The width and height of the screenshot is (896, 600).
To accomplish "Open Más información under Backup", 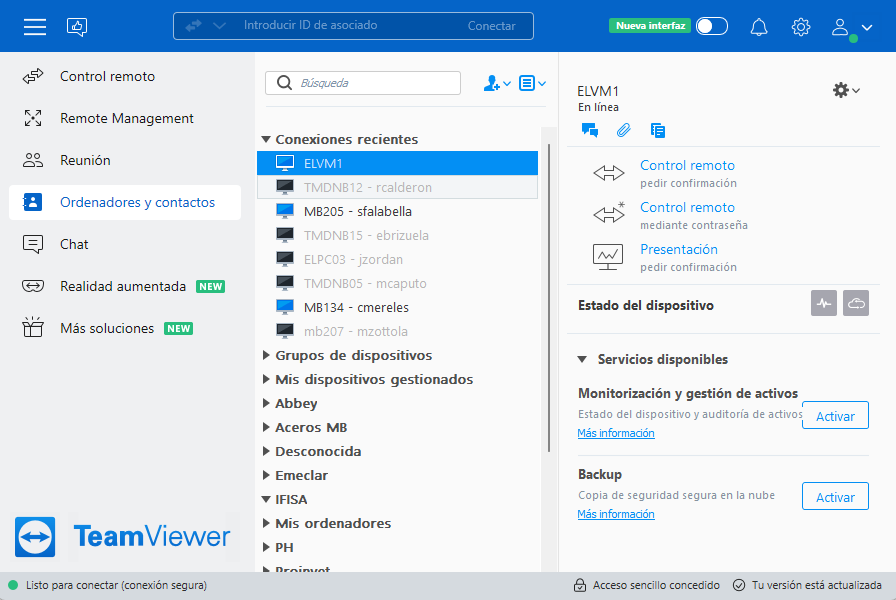I will [616, 513].
